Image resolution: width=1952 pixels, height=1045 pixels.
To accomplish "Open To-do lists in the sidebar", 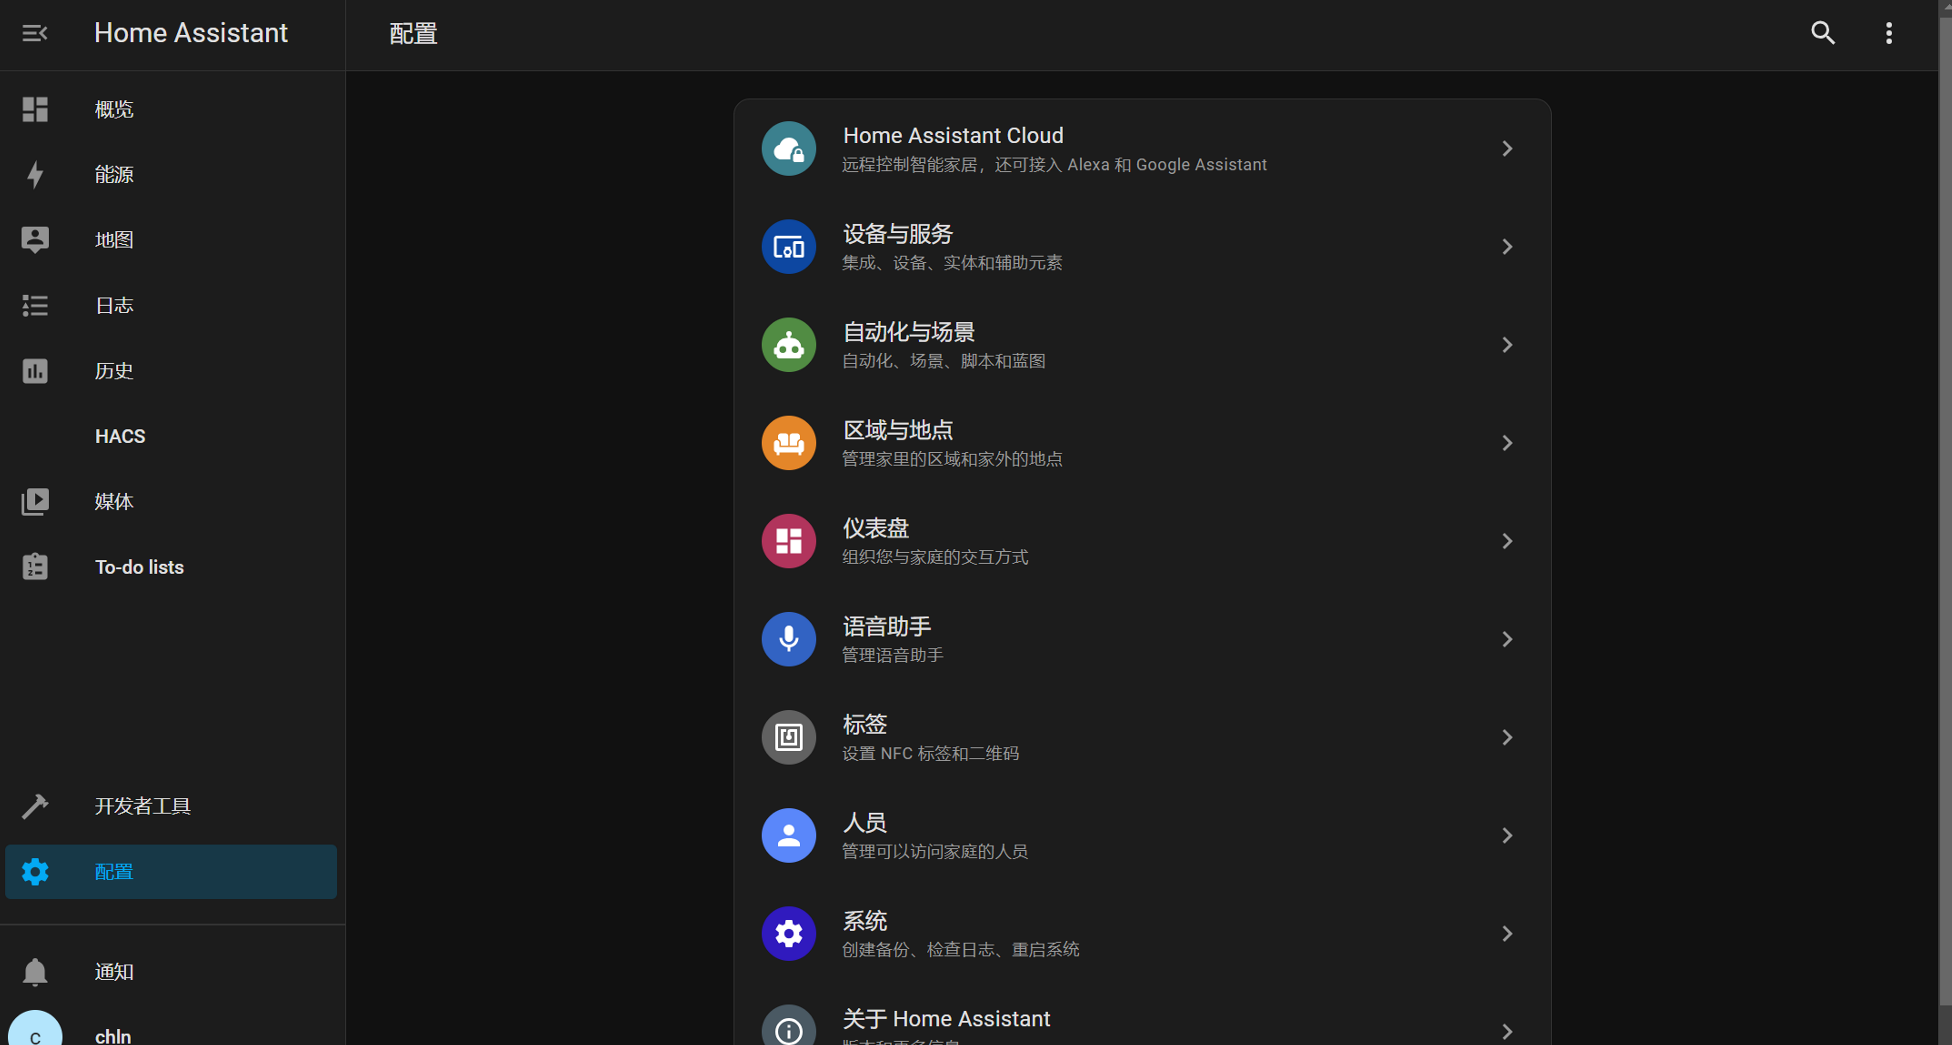I will 171,567.
